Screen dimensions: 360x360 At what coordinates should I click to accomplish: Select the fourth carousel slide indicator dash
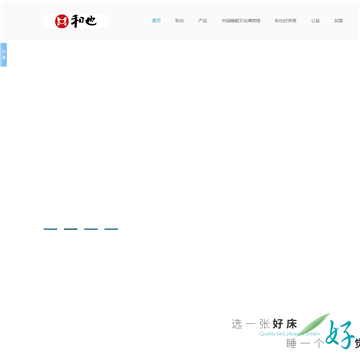111,229
